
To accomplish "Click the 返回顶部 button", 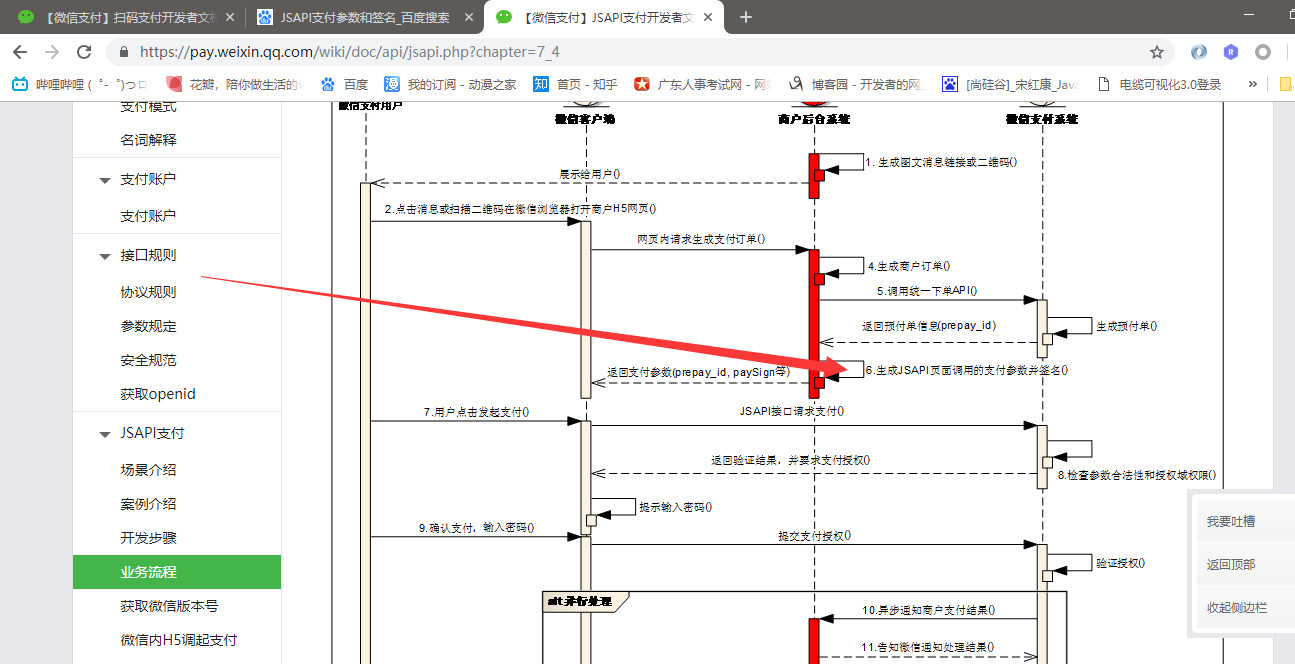I will coord(1245,565).
